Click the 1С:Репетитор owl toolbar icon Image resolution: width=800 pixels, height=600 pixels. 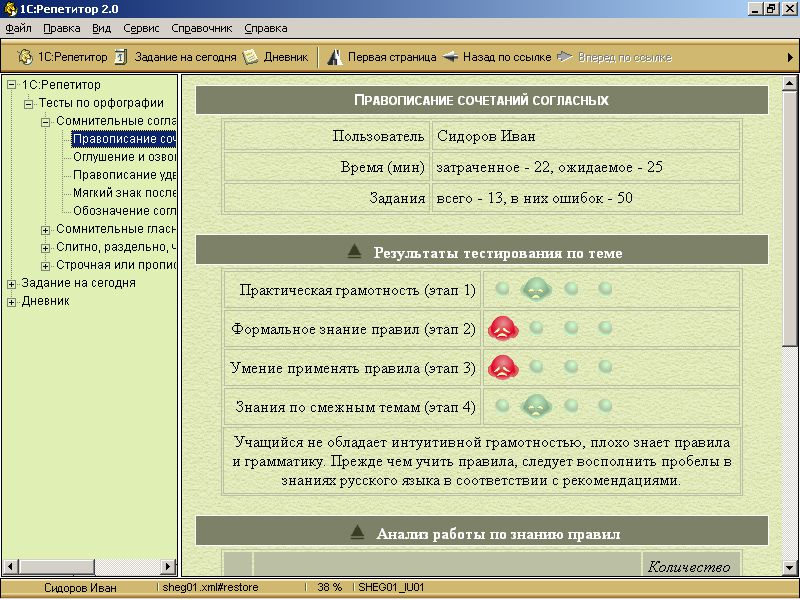point(25,57)
